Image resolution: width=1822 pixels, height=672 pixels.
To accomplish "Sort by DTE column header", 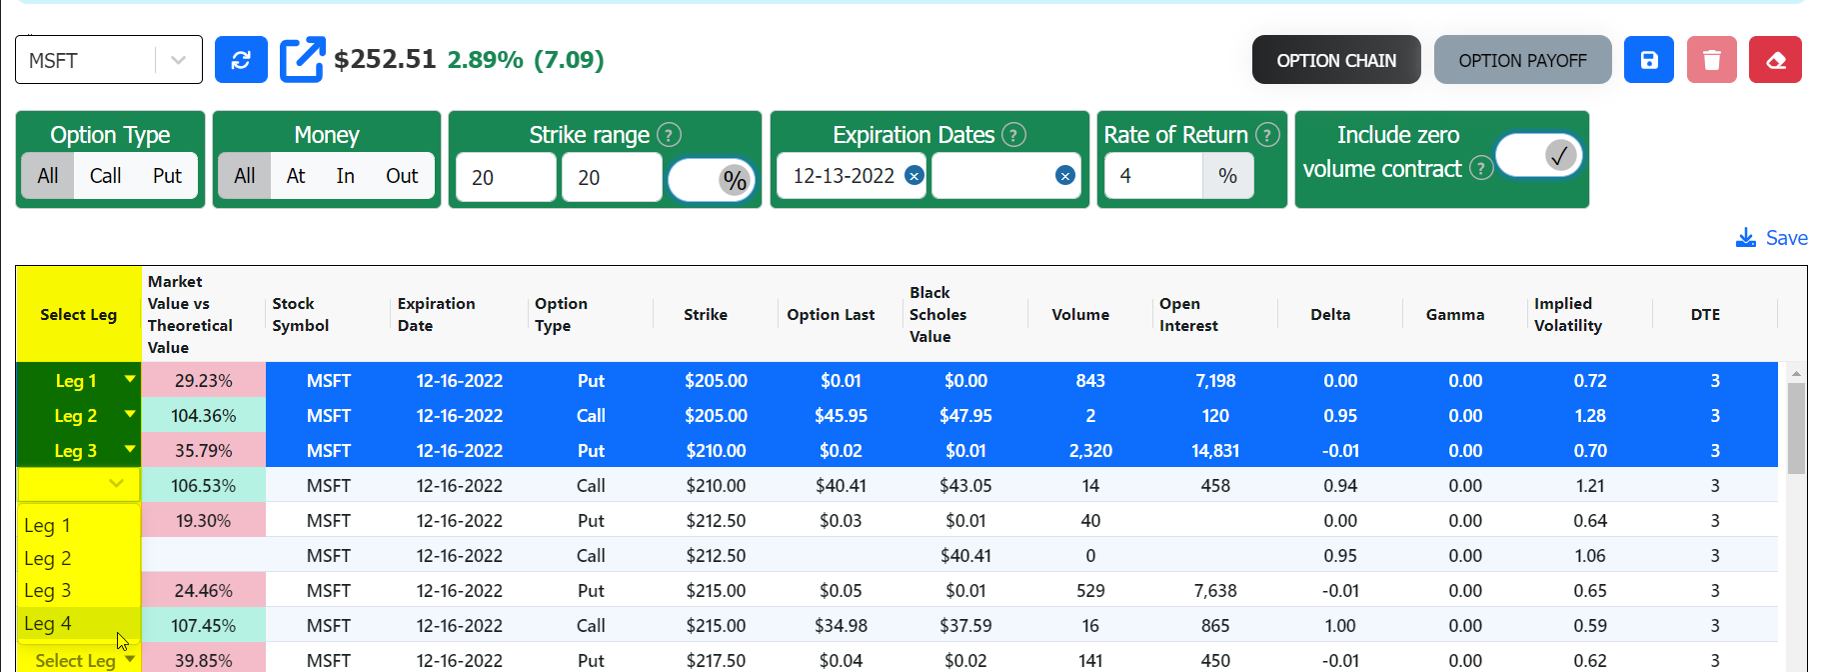I will tap(1706, 314).
